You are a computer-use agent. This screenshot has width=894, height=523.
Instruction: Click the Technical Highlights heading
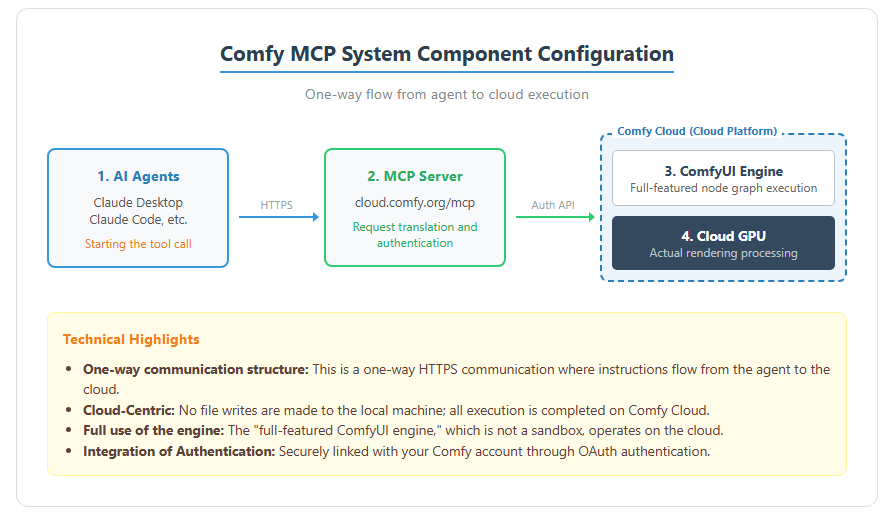pos(131,339)
